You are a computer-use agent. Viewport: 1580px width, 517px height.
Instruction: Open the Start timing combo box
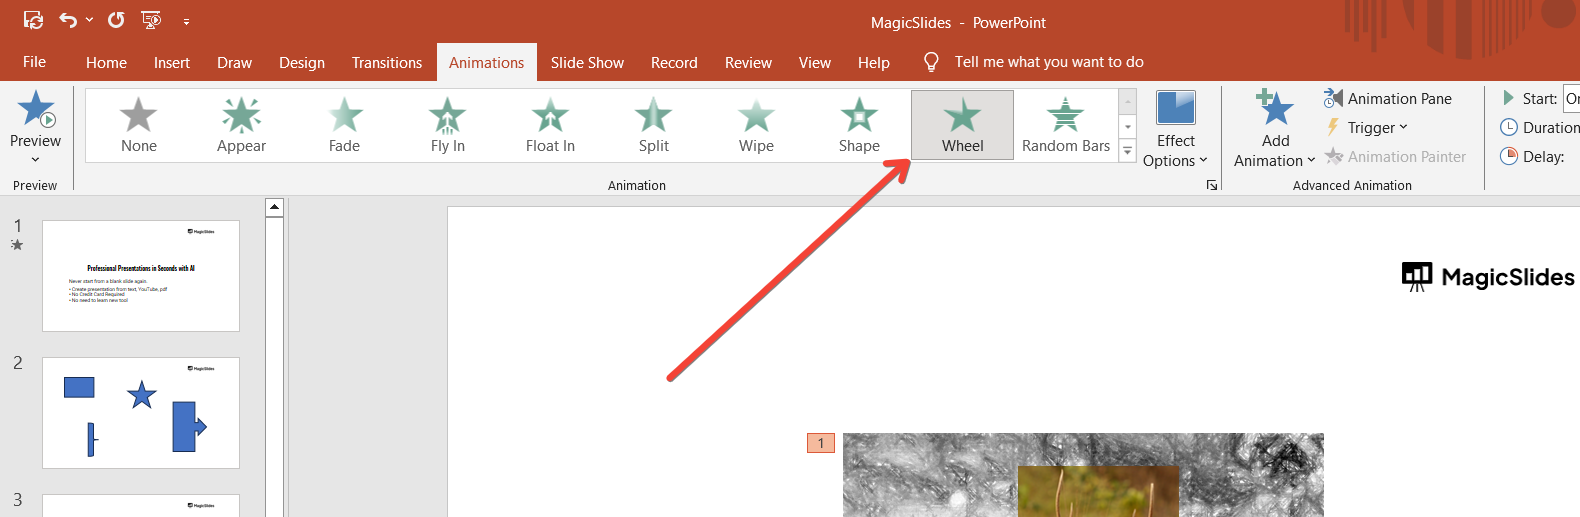(1572, 98)
